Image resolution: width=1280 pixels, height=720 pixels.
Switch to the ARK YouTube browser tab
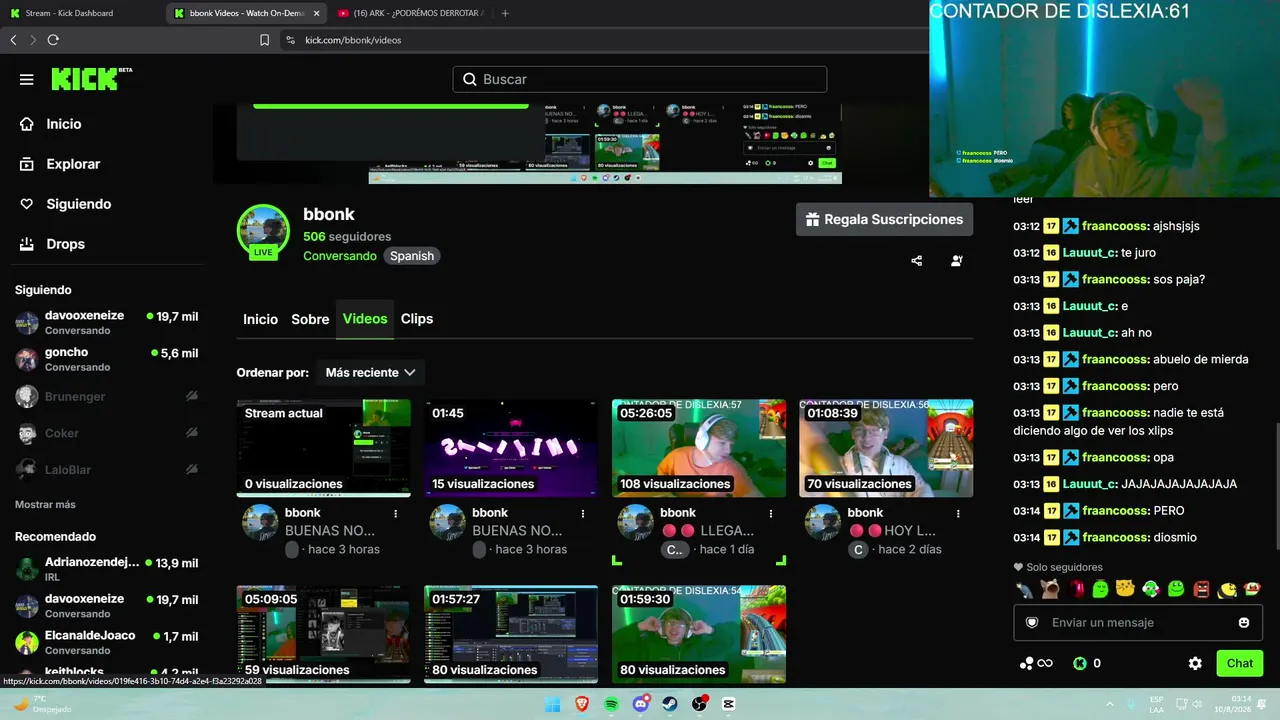tap(411, 13)
